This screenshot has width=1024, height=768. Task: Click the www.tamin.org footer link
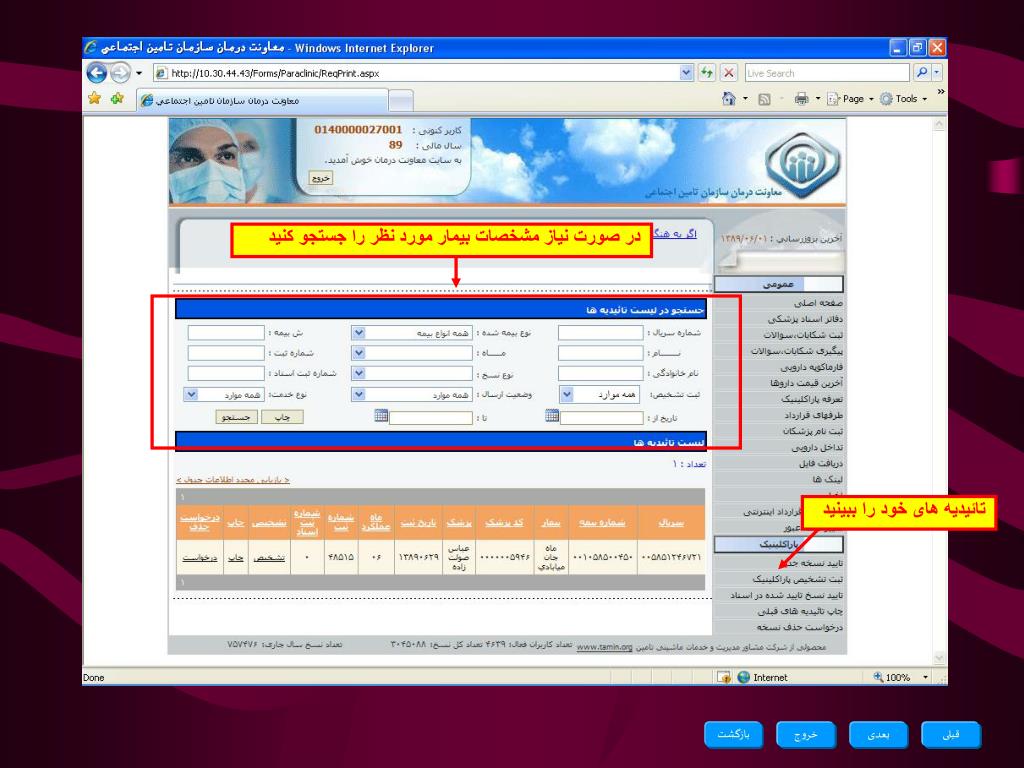(605, 647)
